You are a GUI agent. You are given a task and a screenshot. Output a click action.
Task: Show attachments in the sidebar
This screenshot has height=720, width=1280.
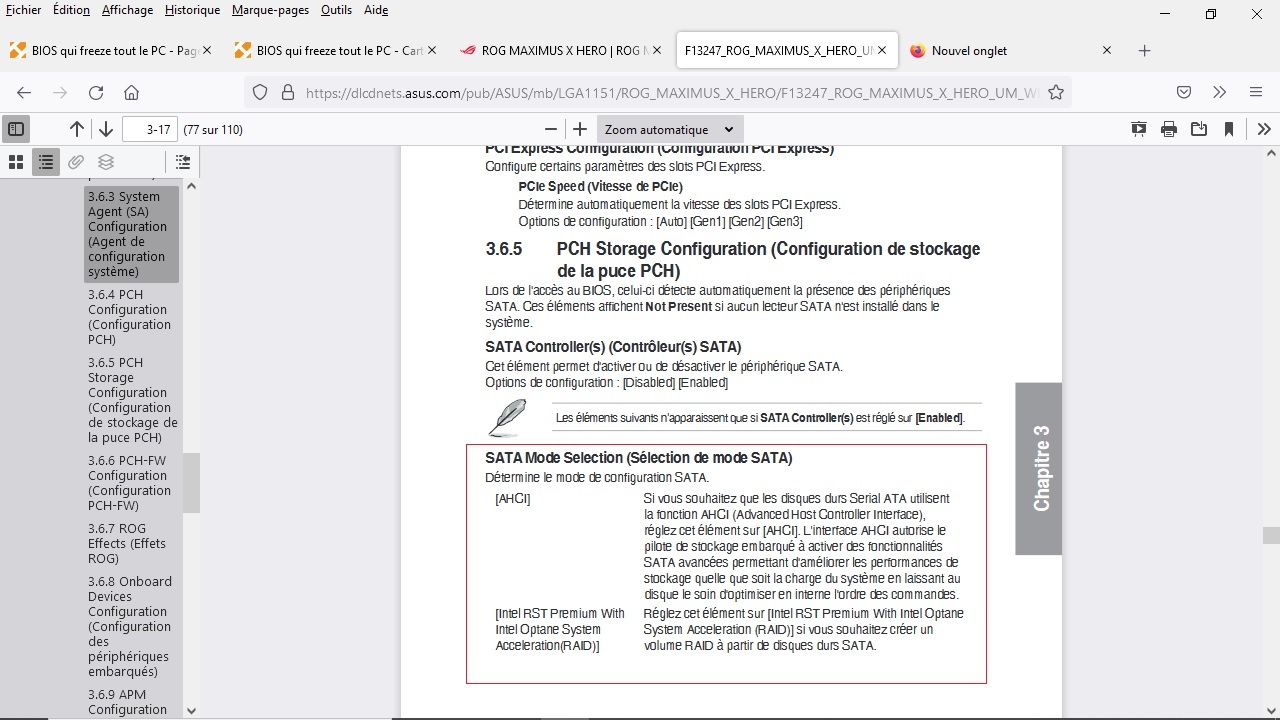click(76, 162)
